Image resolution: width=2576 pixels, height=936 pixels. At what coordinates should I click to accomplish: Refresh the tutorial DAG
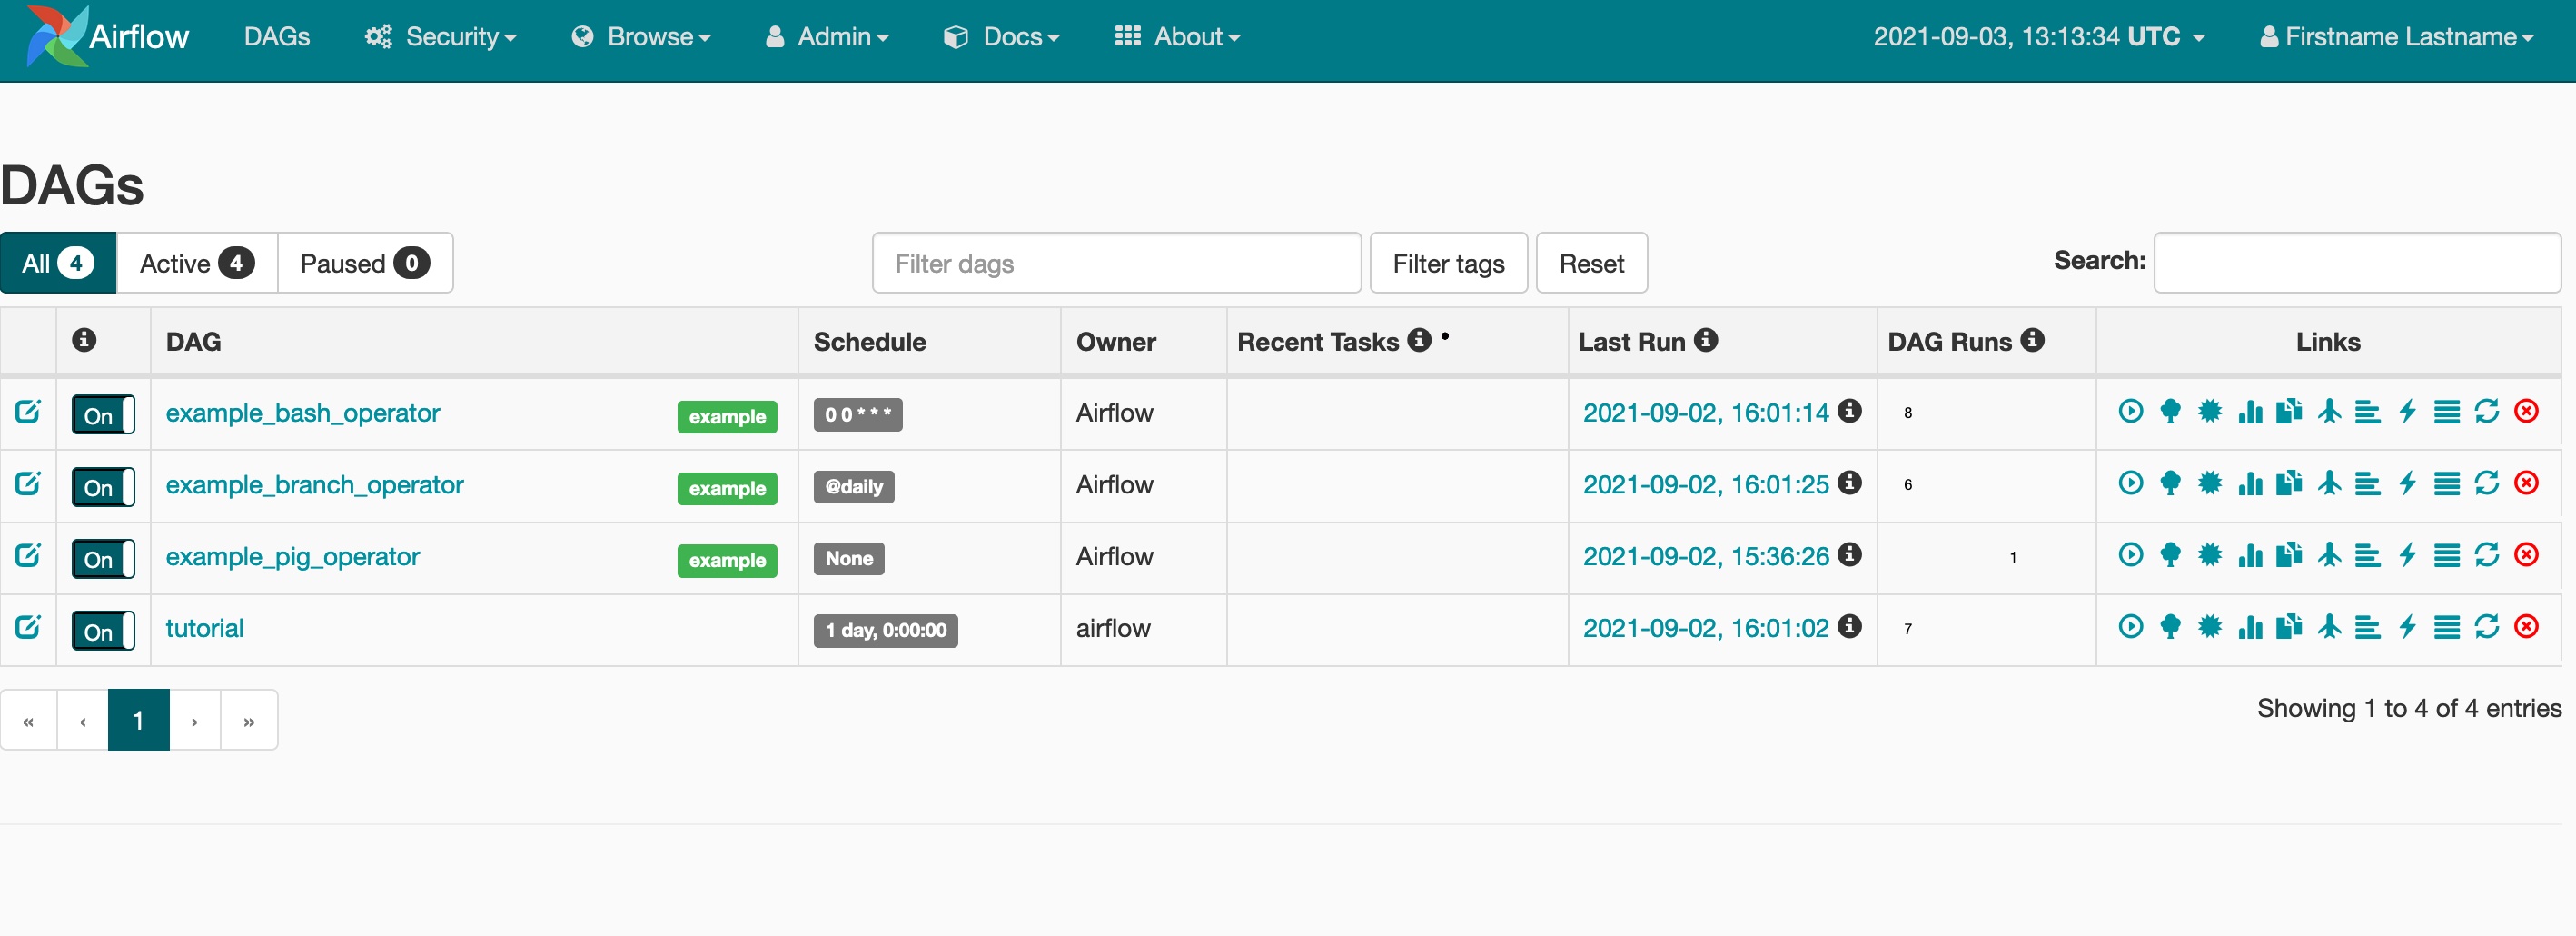point(2487,627)
